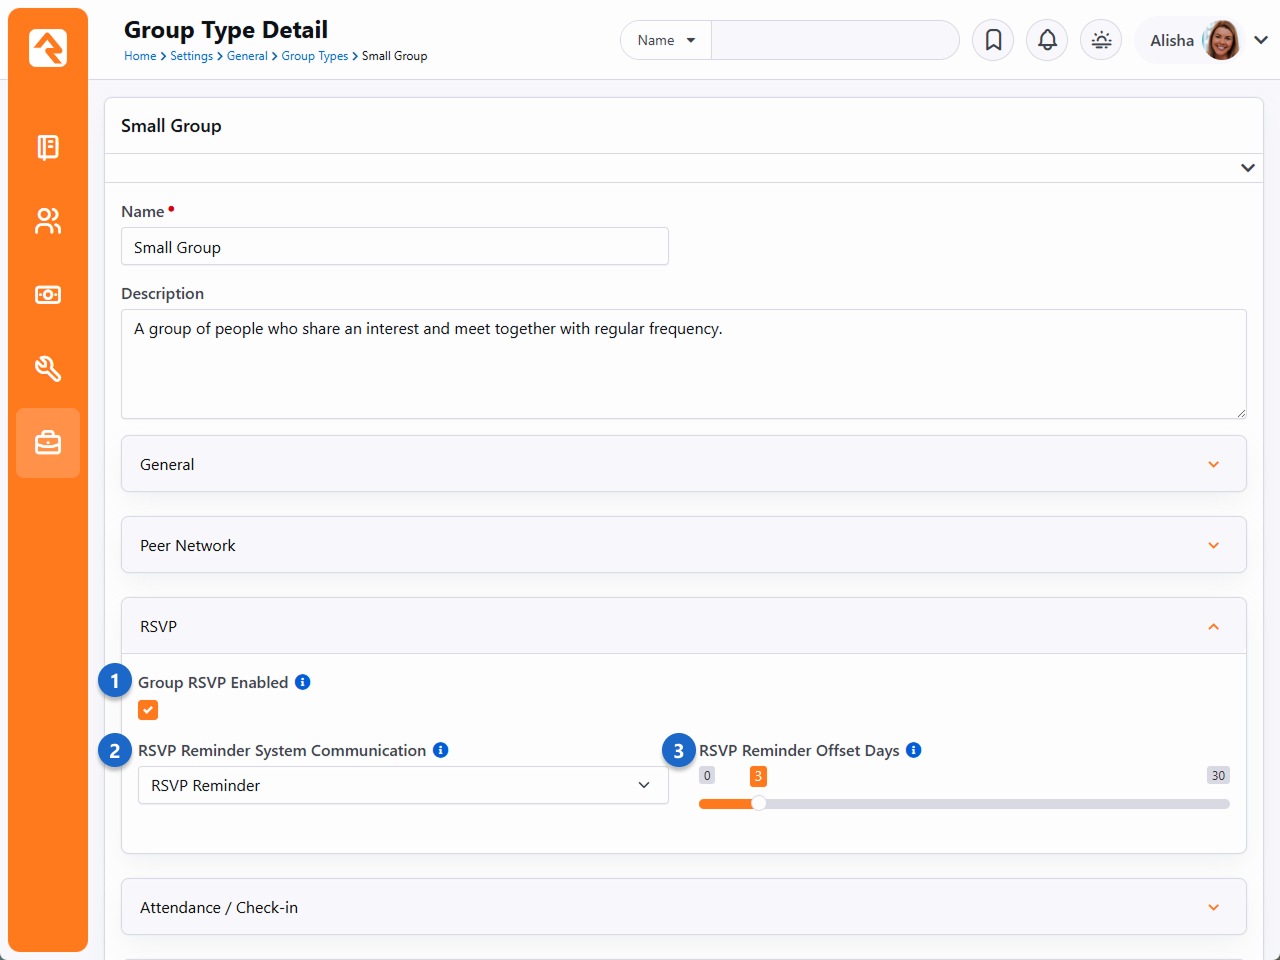
Task: Open the notebook icon in the sidebar
Action: 47,147
